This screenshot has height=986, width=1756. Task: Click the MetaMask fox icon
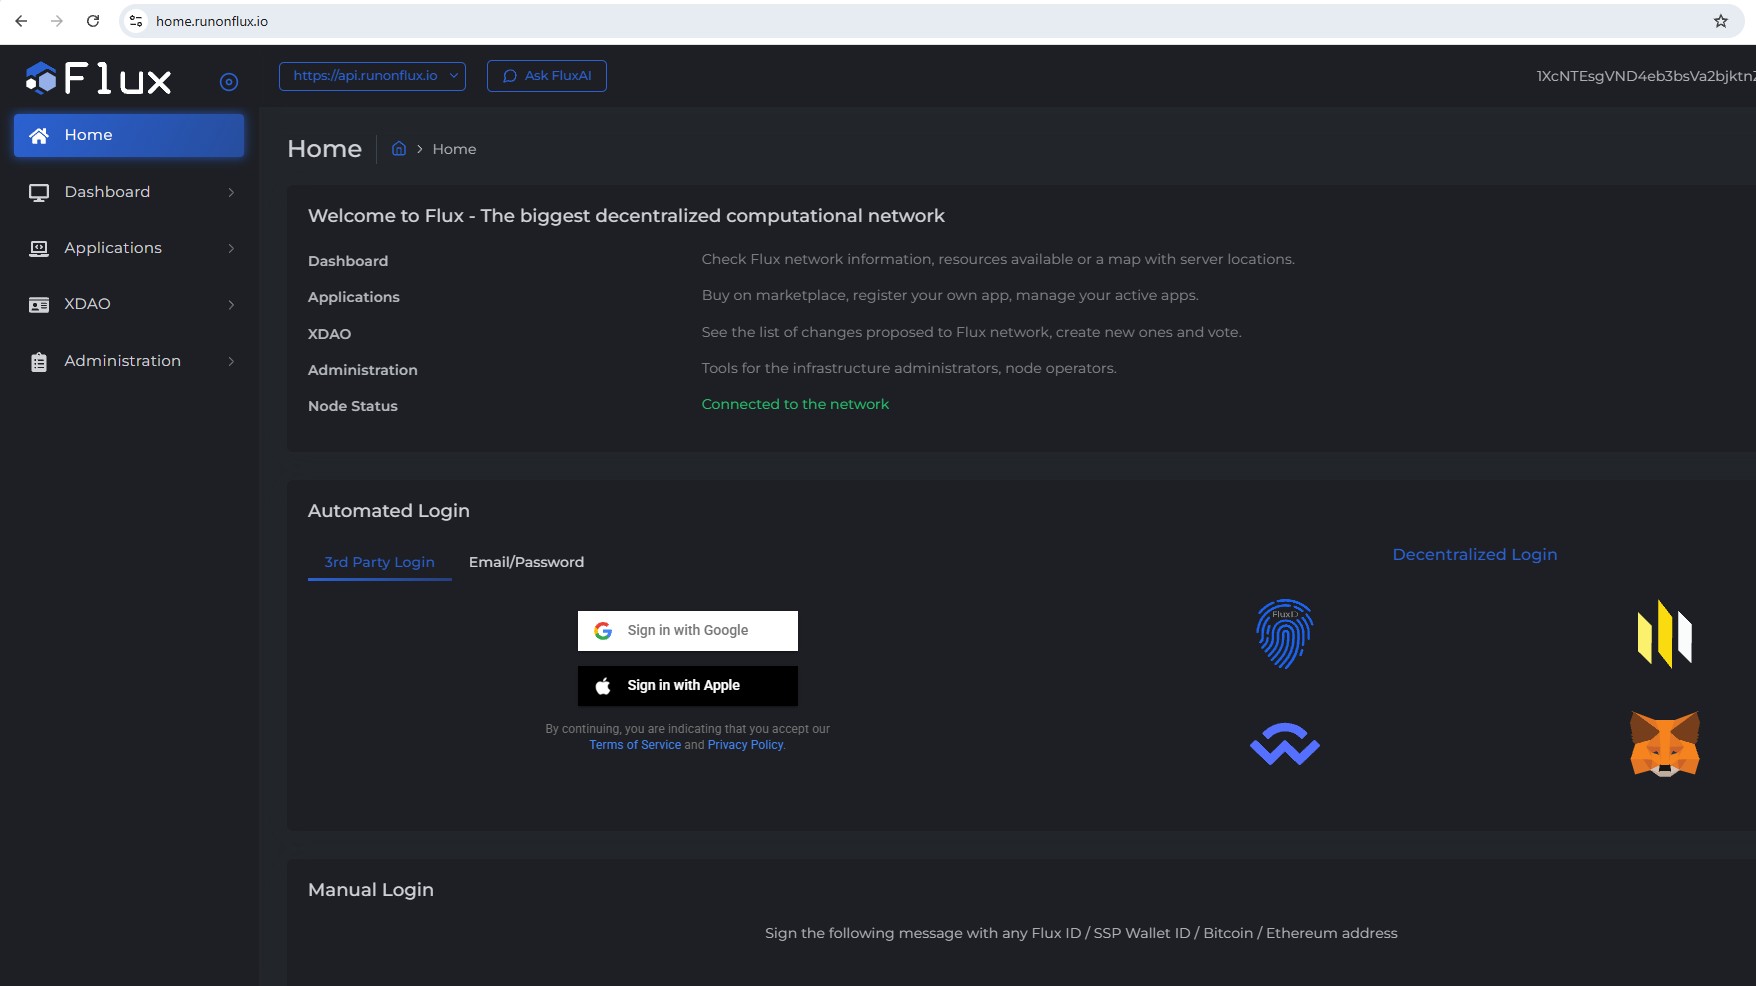click(1664, 744)
